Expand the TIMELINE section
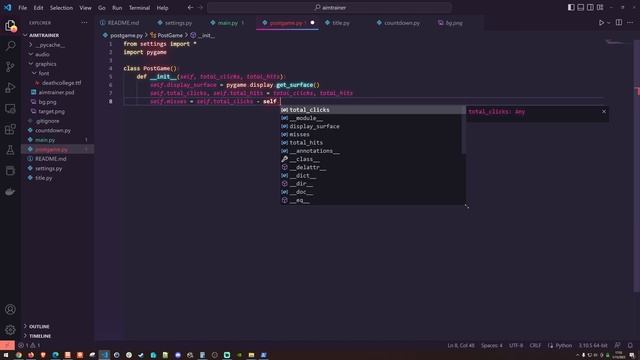 40,336
